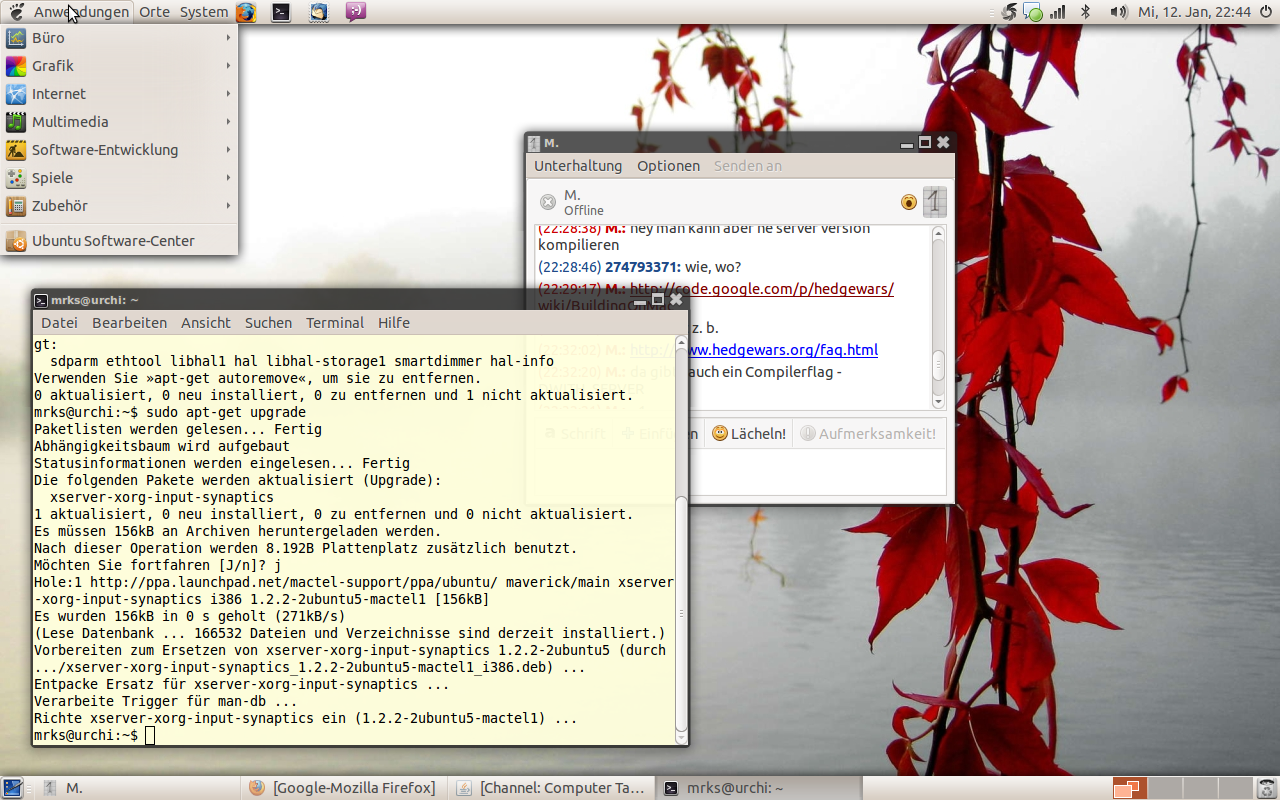Click the Lächeln! smiley button
Image resolution: width=1280 pixels, height=800 pixels.
tap(748, 434)
